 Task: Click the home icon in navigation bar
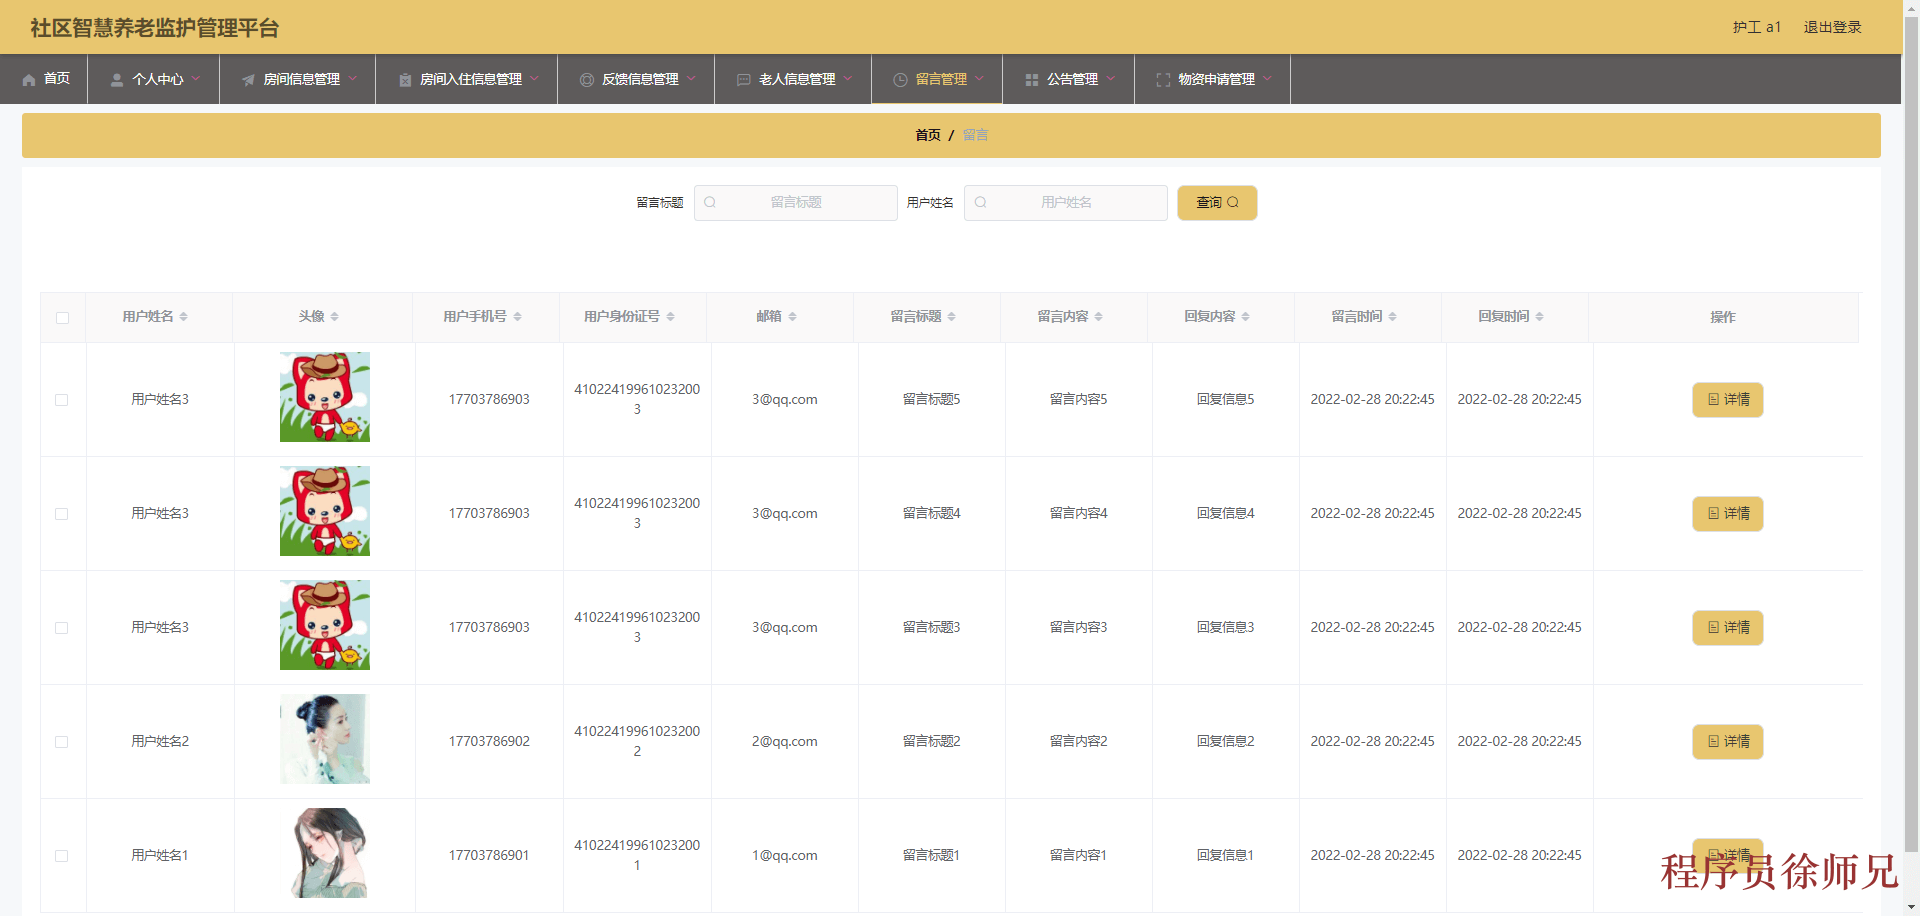(x=29, y=80)
